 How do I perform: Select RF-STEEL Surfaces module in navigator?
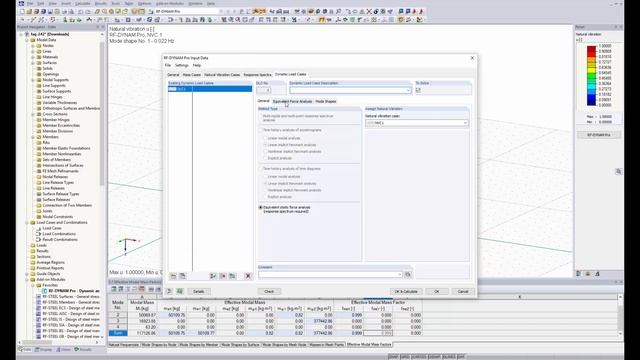(71, 297)
